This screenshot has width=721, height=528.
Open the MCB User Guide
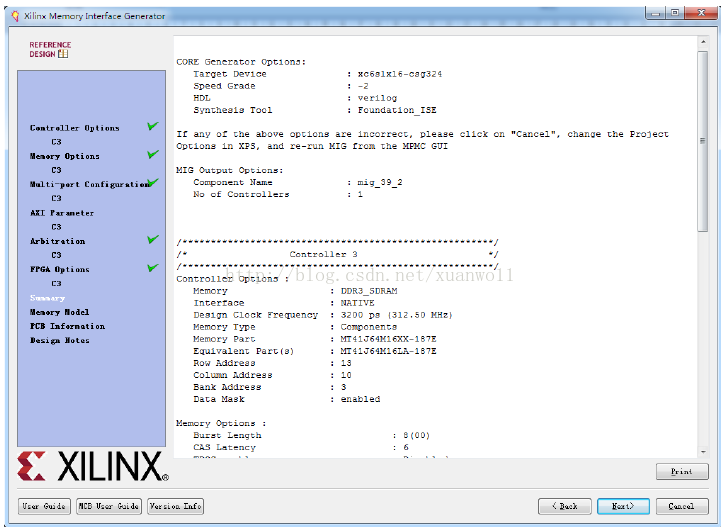(x=109, y=506)
